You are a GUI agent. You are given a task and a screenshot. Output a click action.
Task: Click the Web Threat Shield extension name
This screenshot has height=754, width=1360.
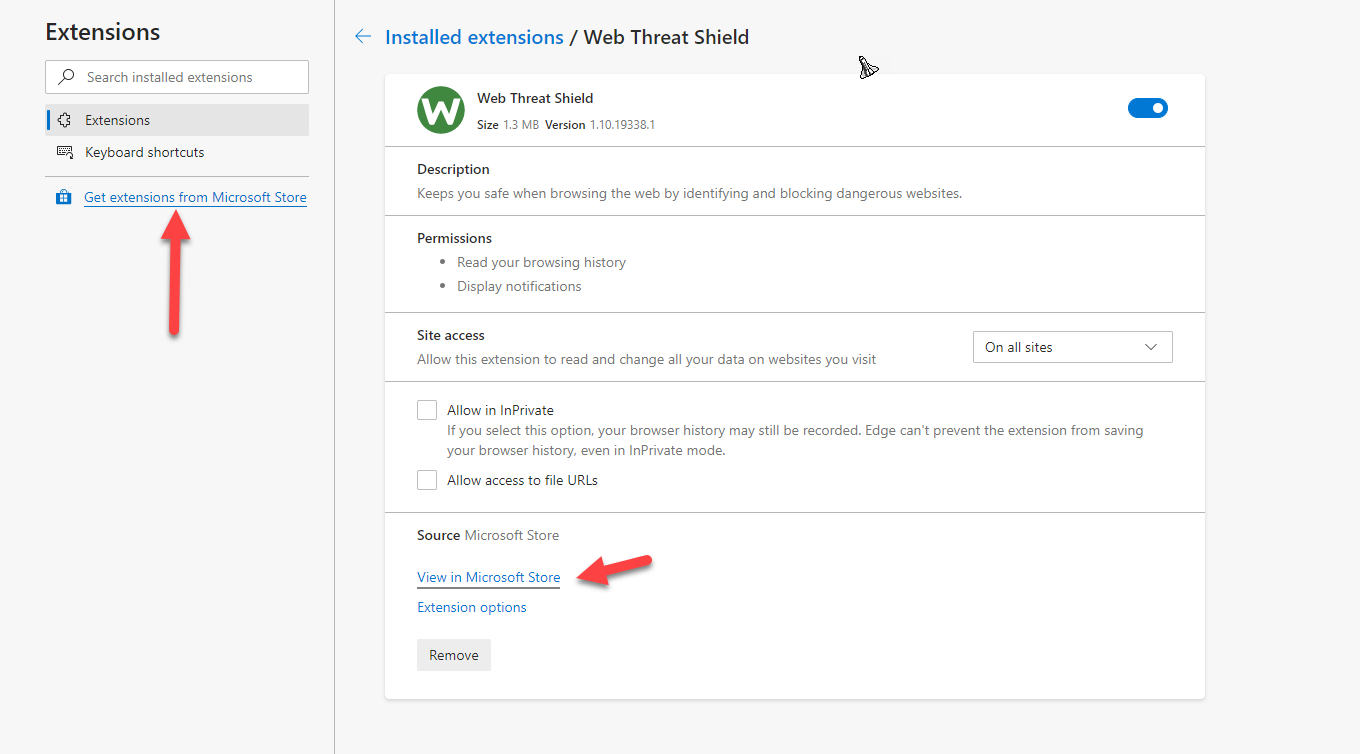point(535,98)
